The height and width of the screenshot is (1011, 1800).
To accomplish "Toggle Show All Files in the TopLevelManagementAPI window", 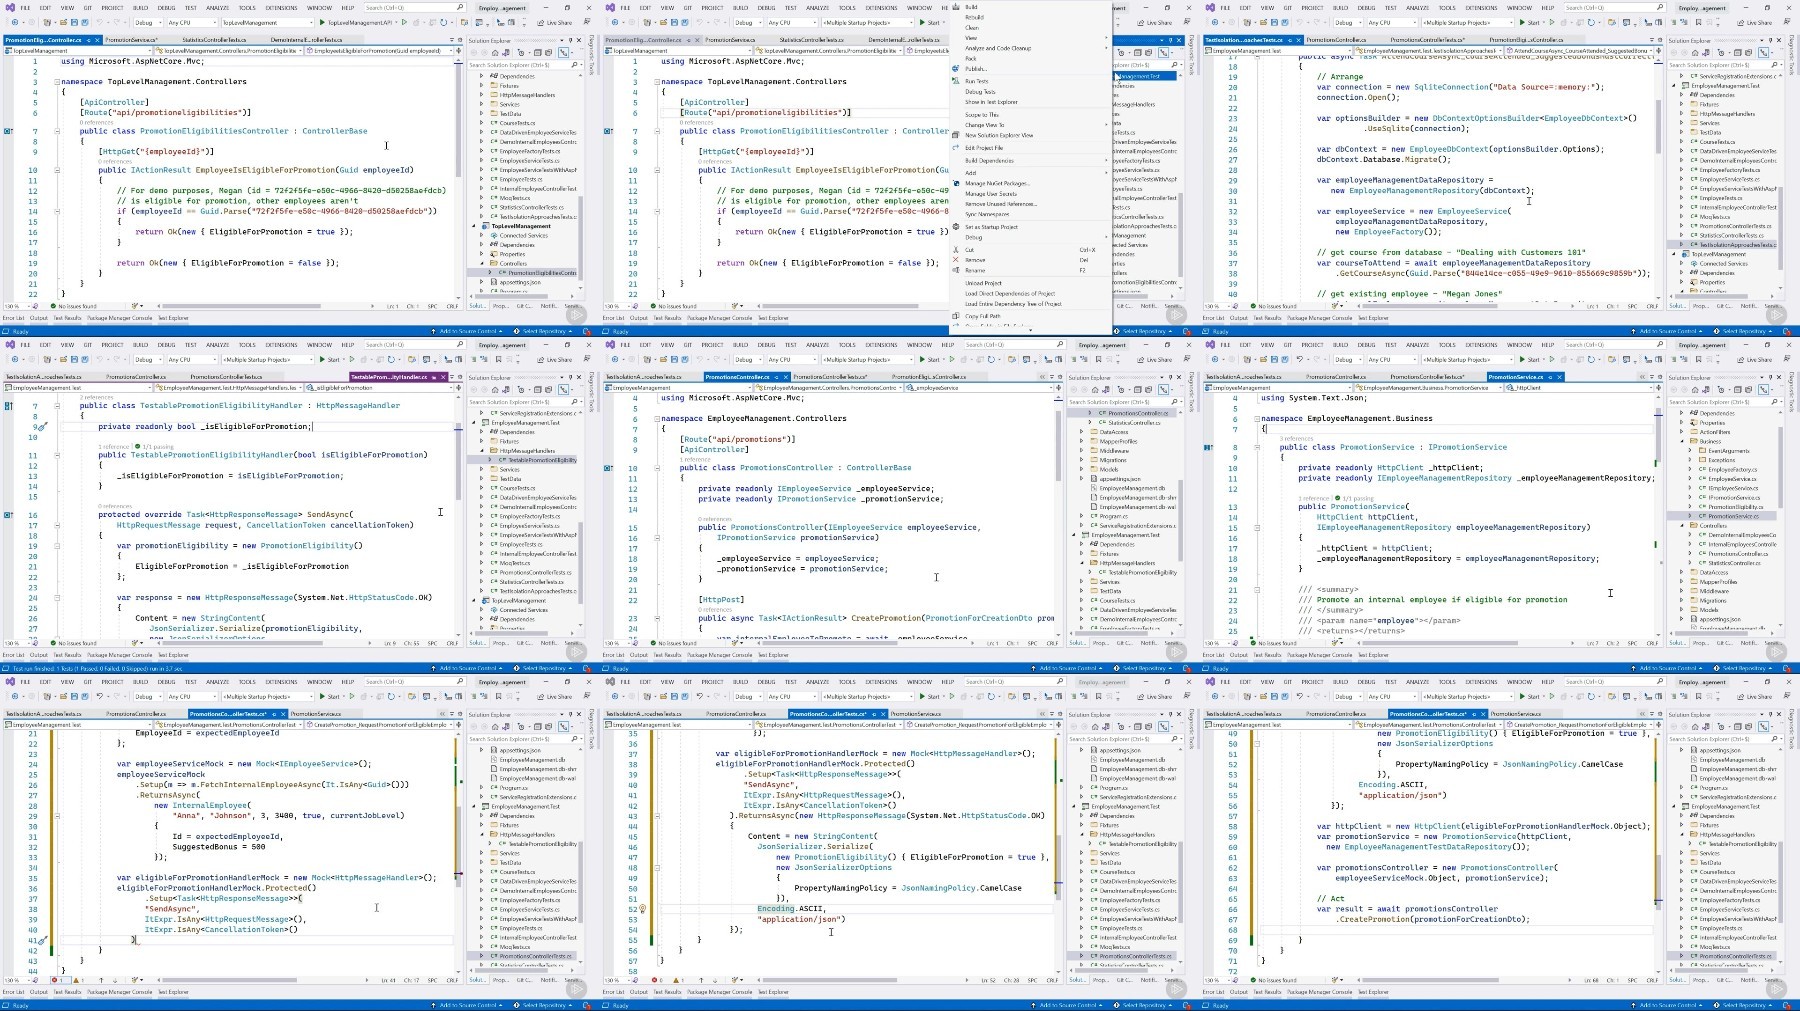I will (x=548, y=52).
